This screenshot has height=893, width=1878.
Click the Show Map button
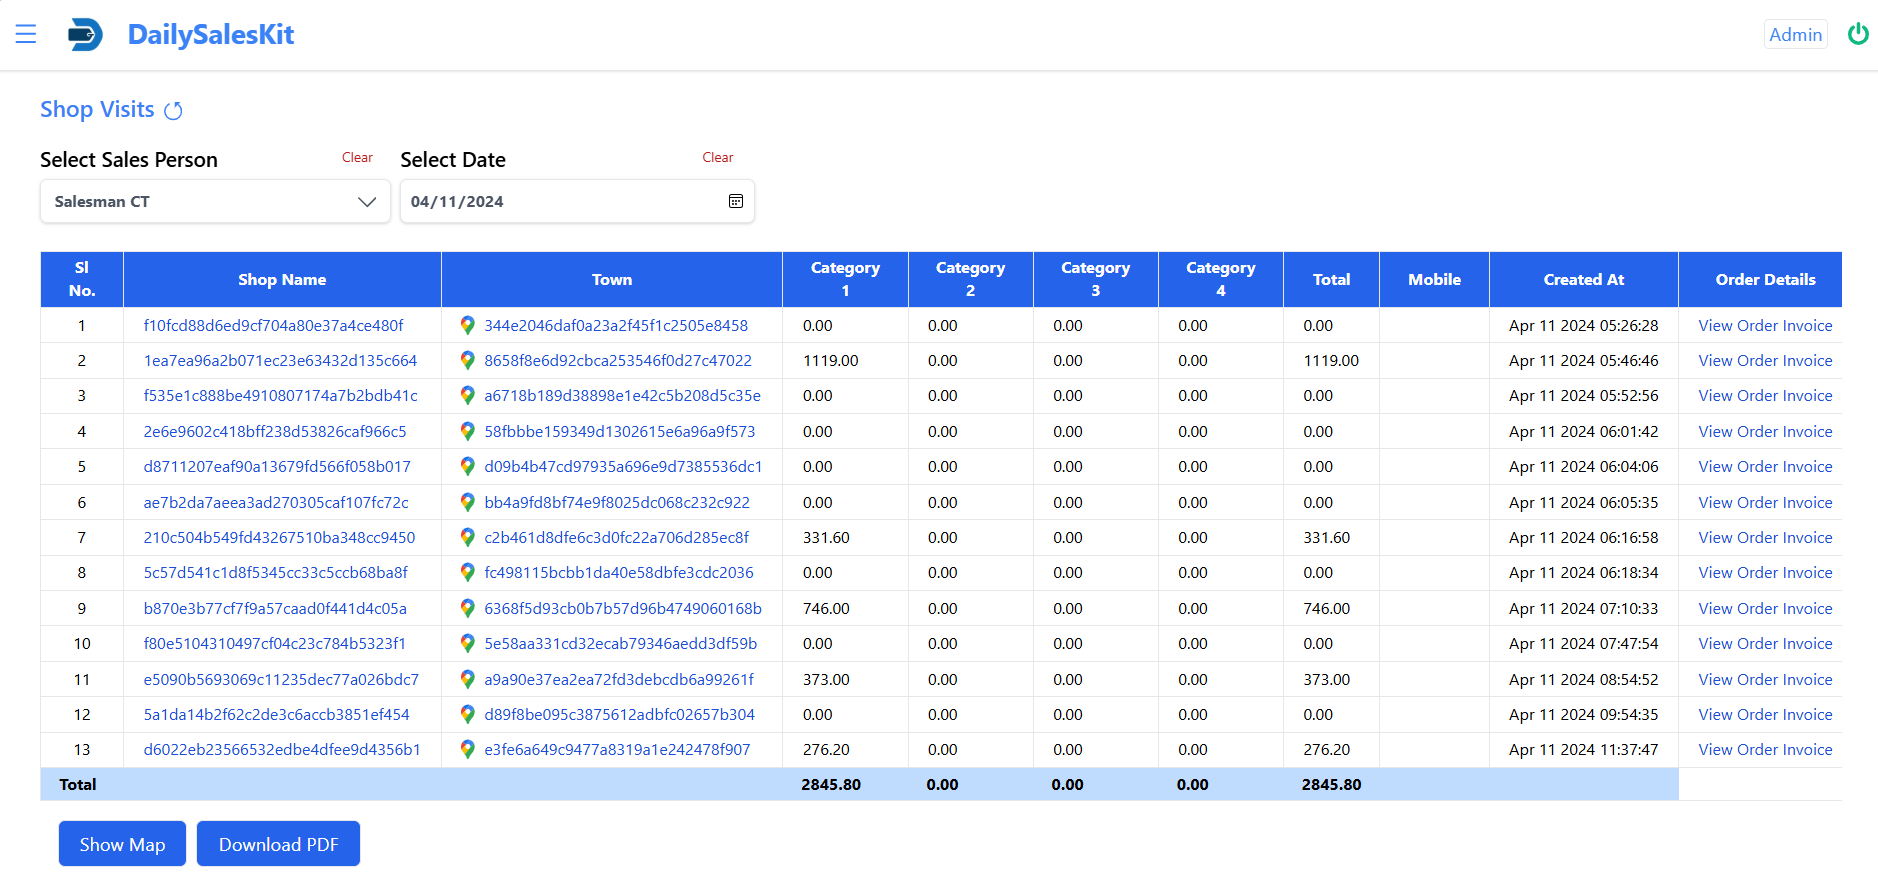click(x=122, y=844)
